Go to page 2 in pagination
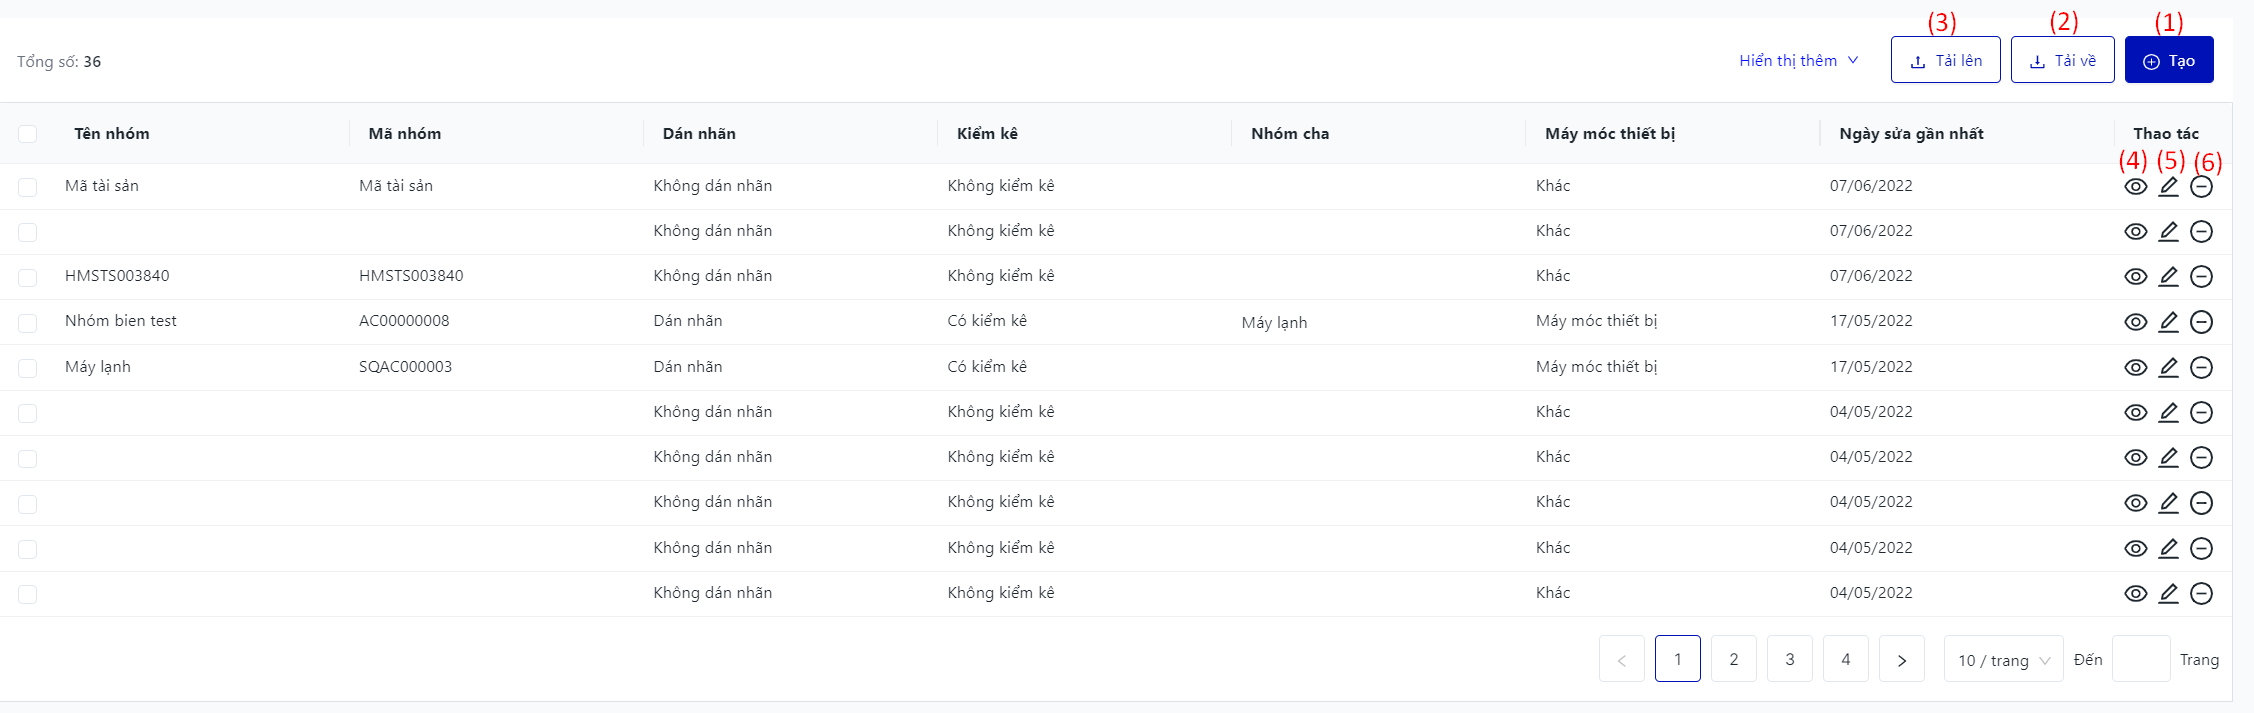2254x713 pixels. pyautogui.click(x=1733, y=660)
